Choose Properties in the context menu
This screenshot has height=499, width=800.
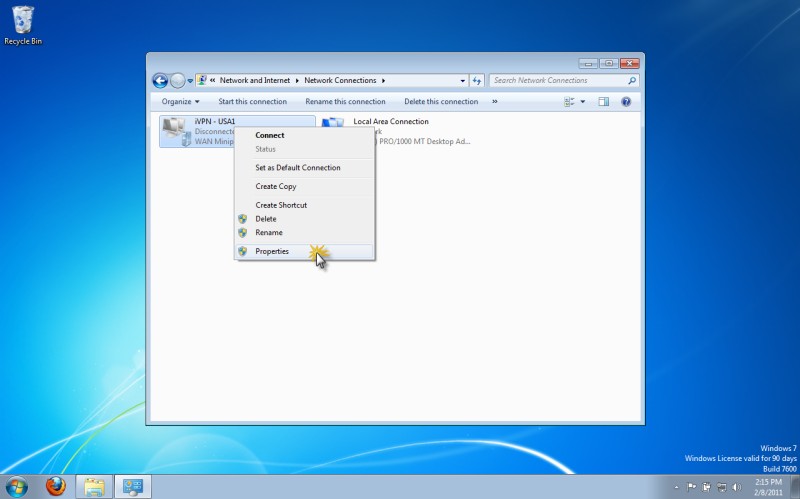[305, 251]
